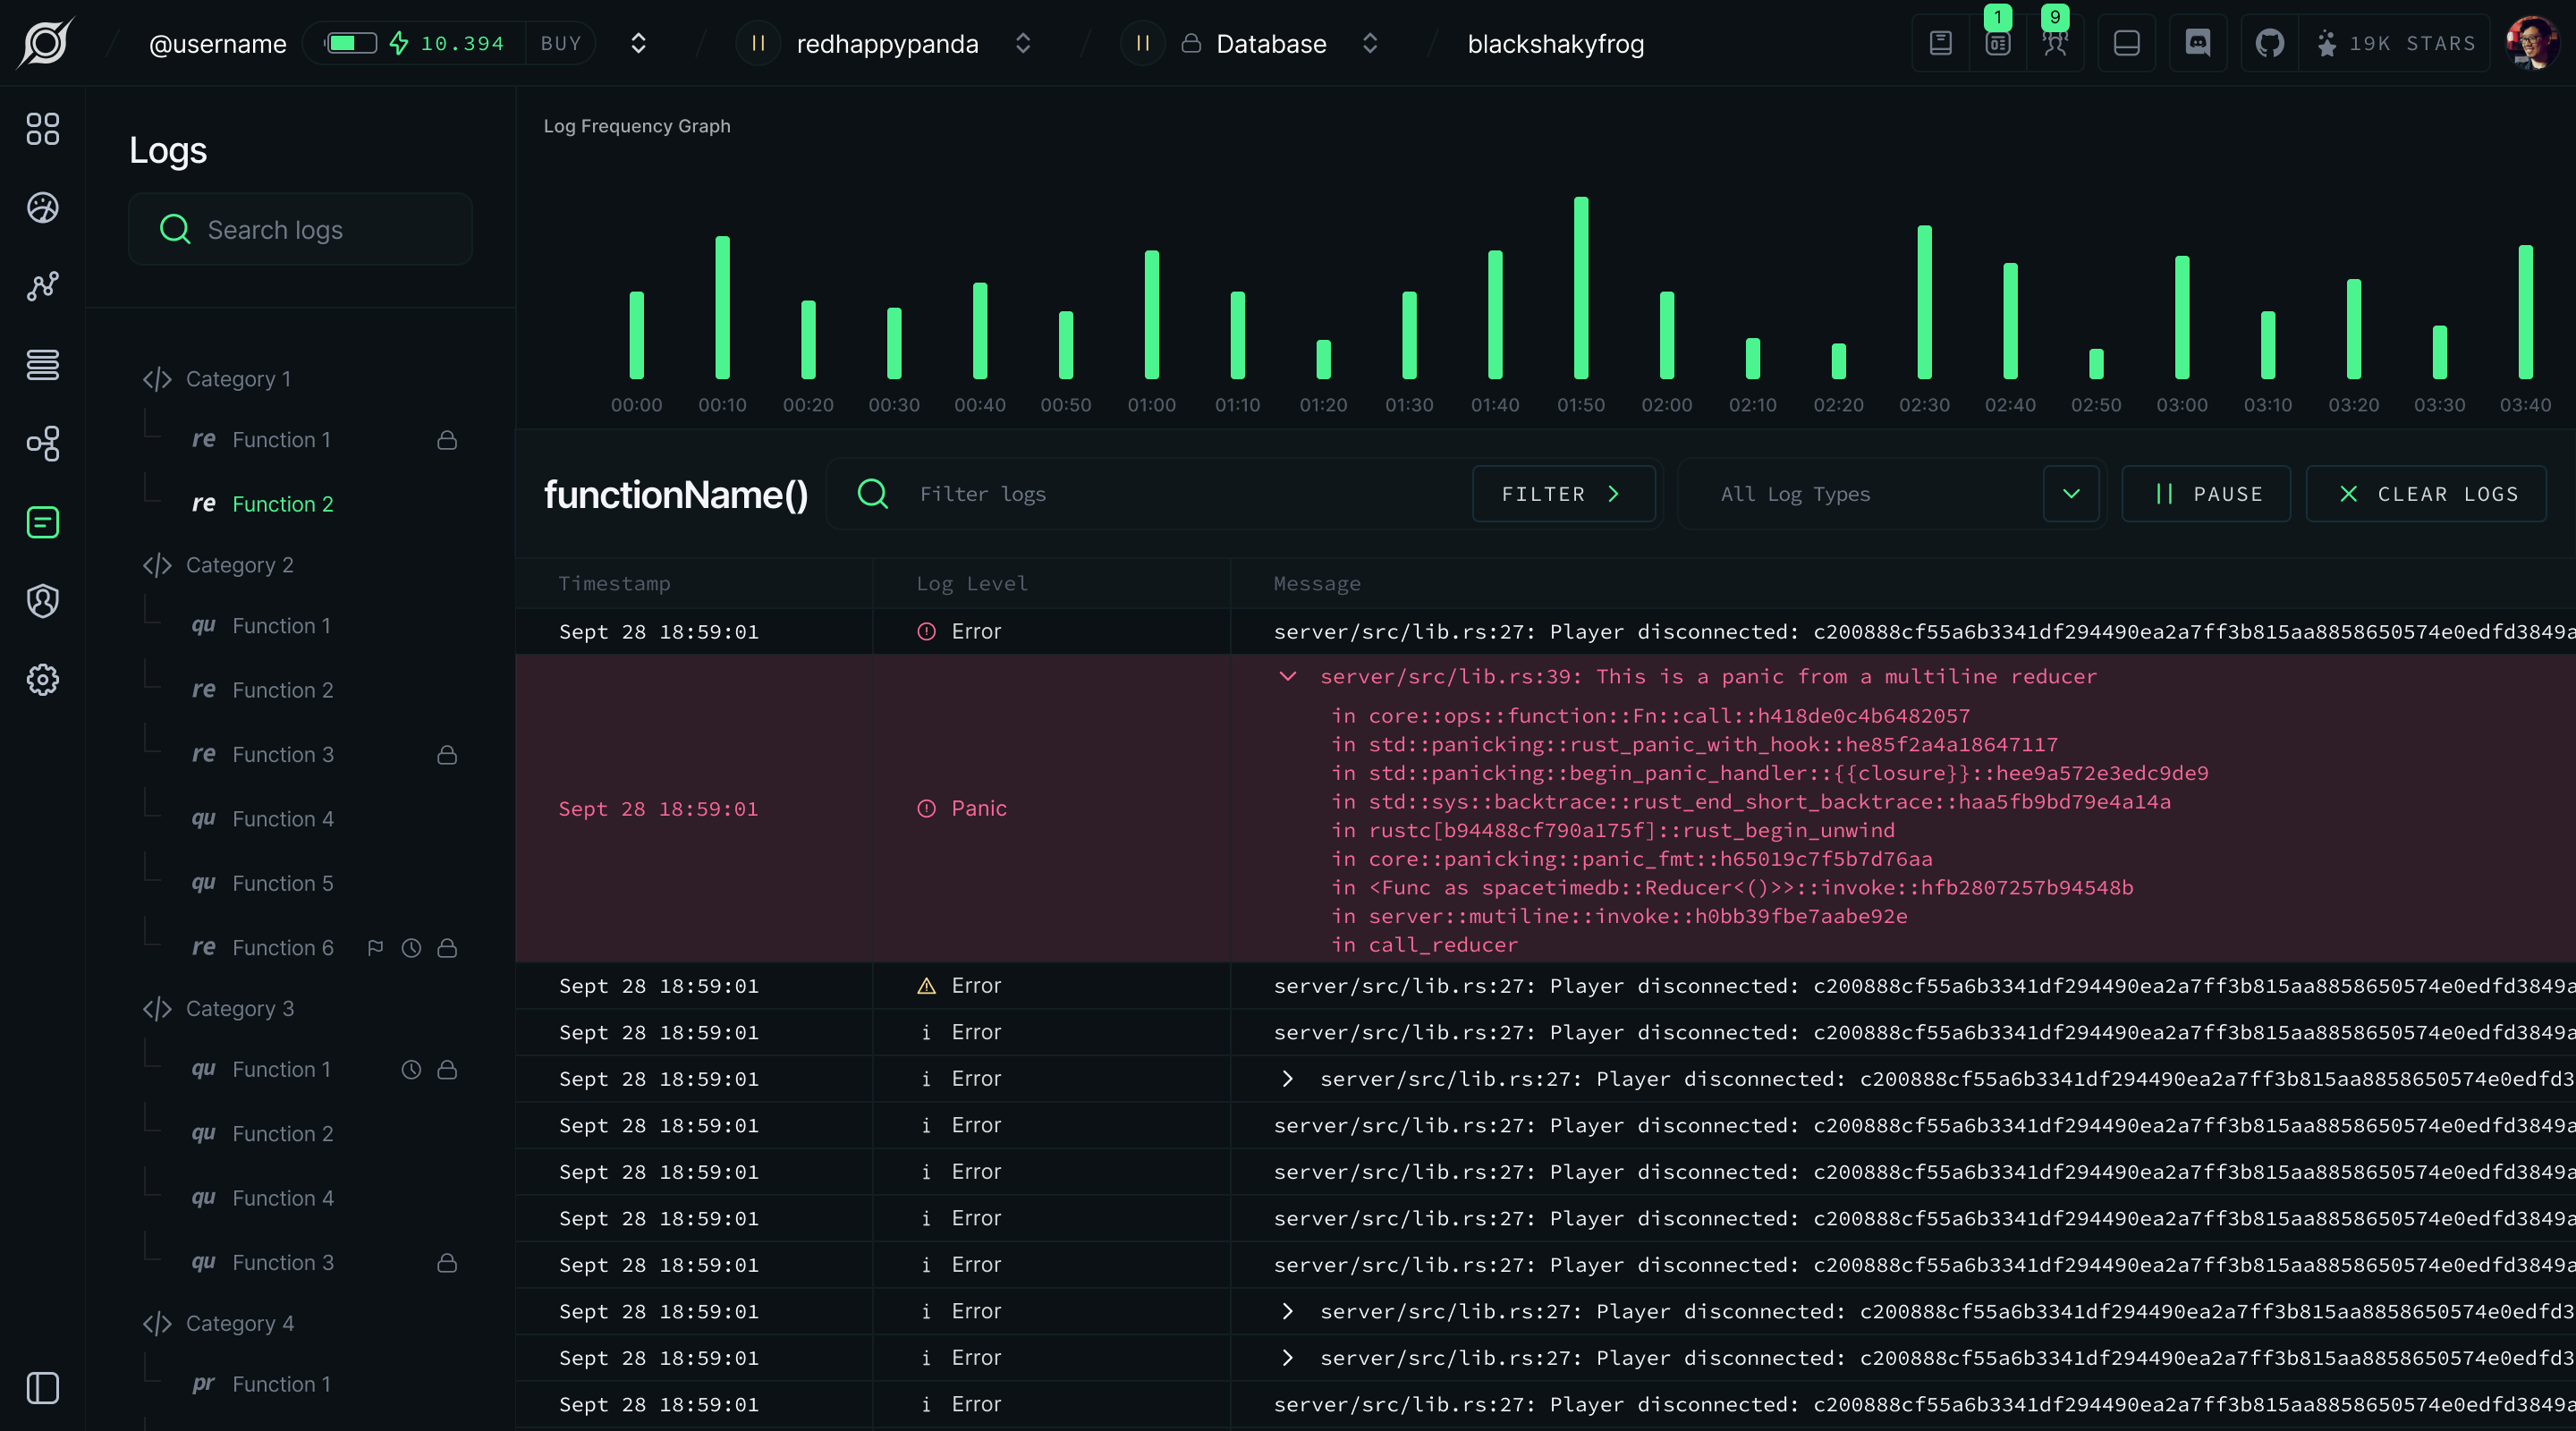Pause the log stream

(2206, 494)
